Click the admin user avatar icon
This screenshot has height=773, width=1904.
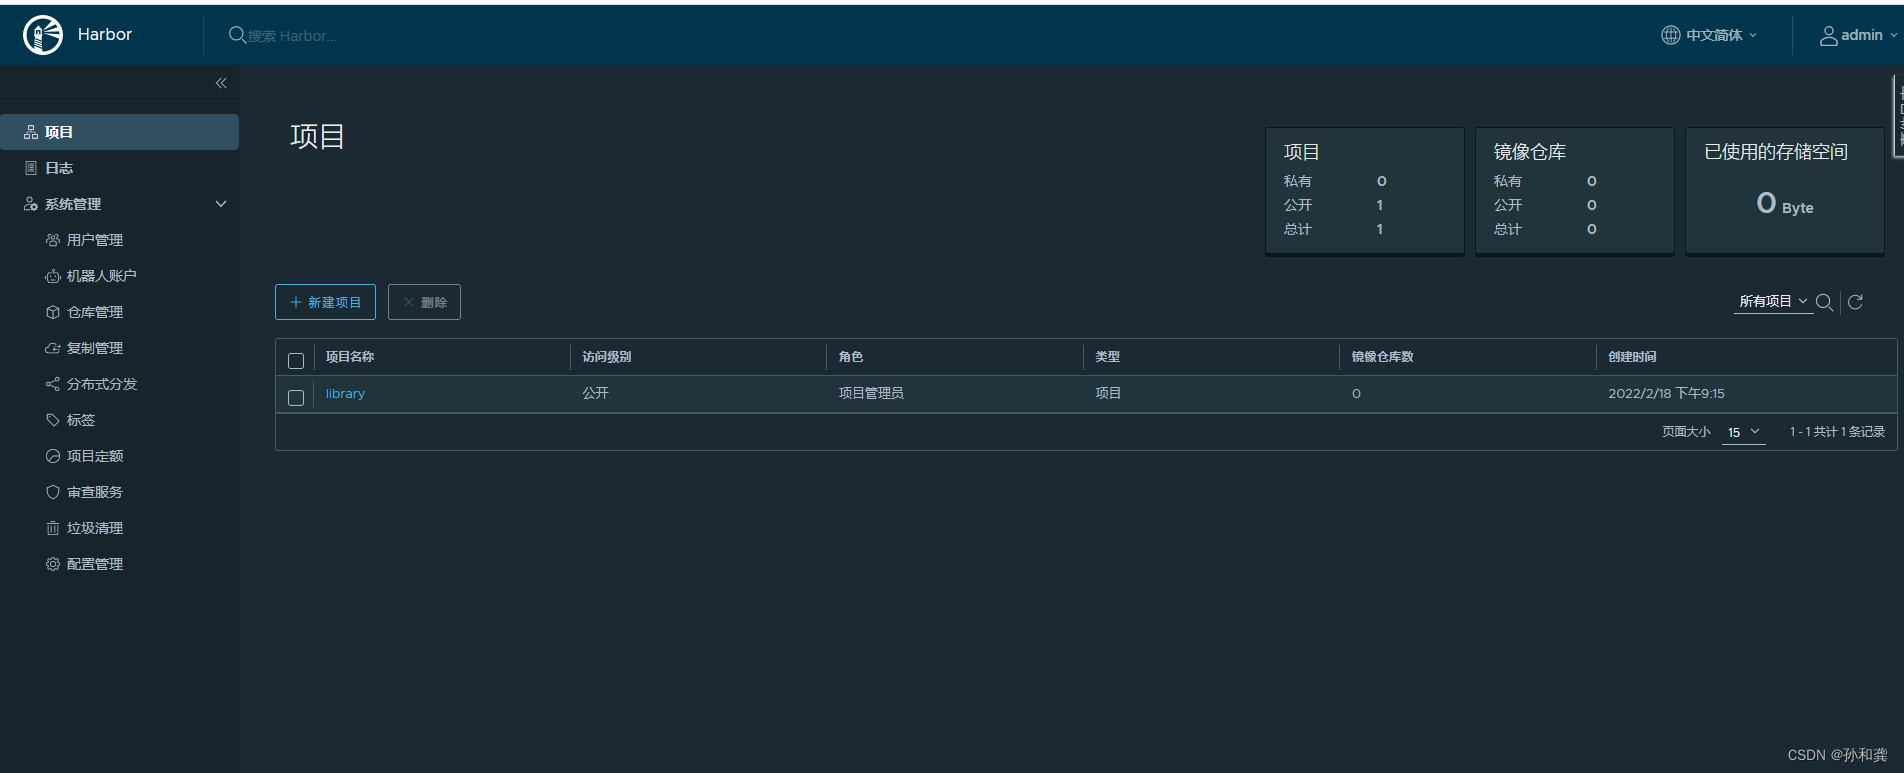pos(1828,36)
